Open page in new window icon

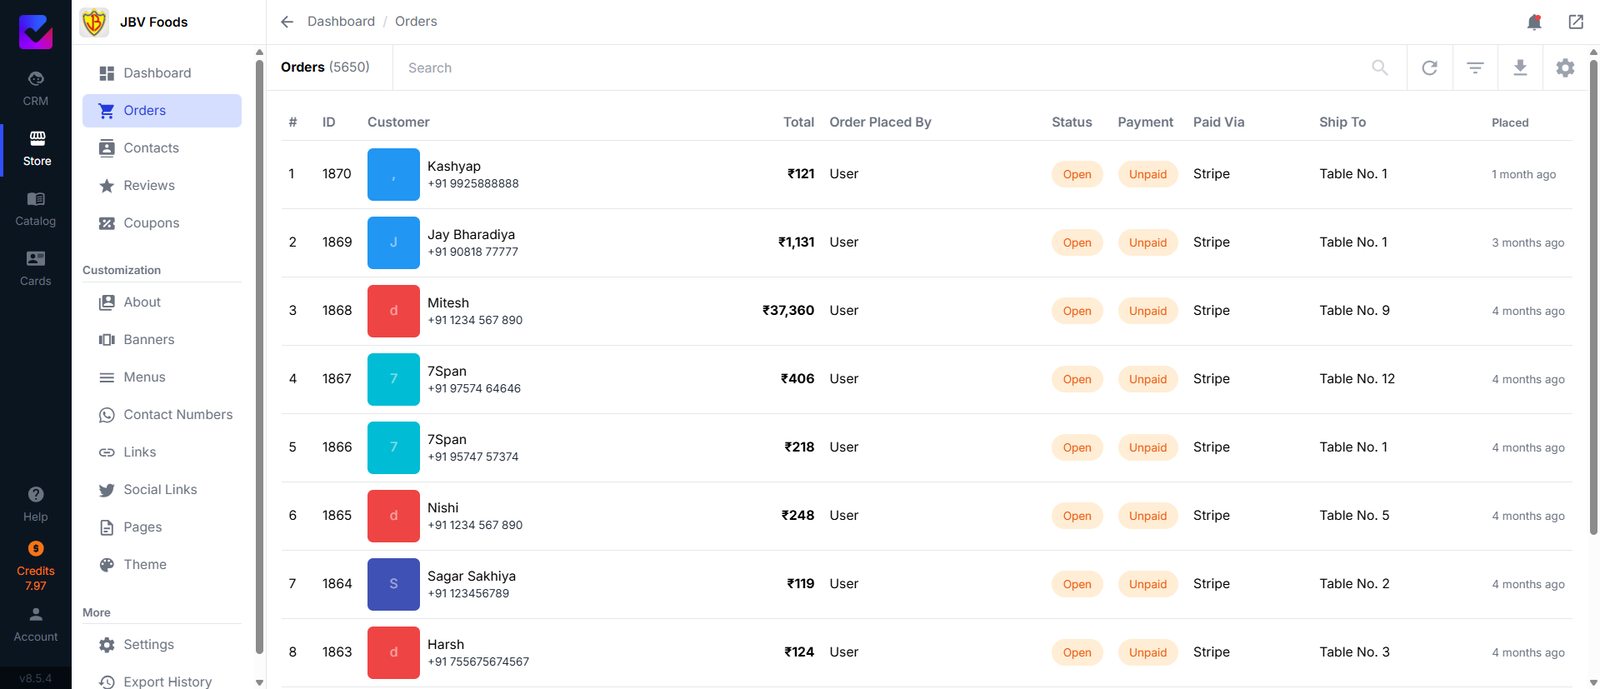click(1576, 21)
